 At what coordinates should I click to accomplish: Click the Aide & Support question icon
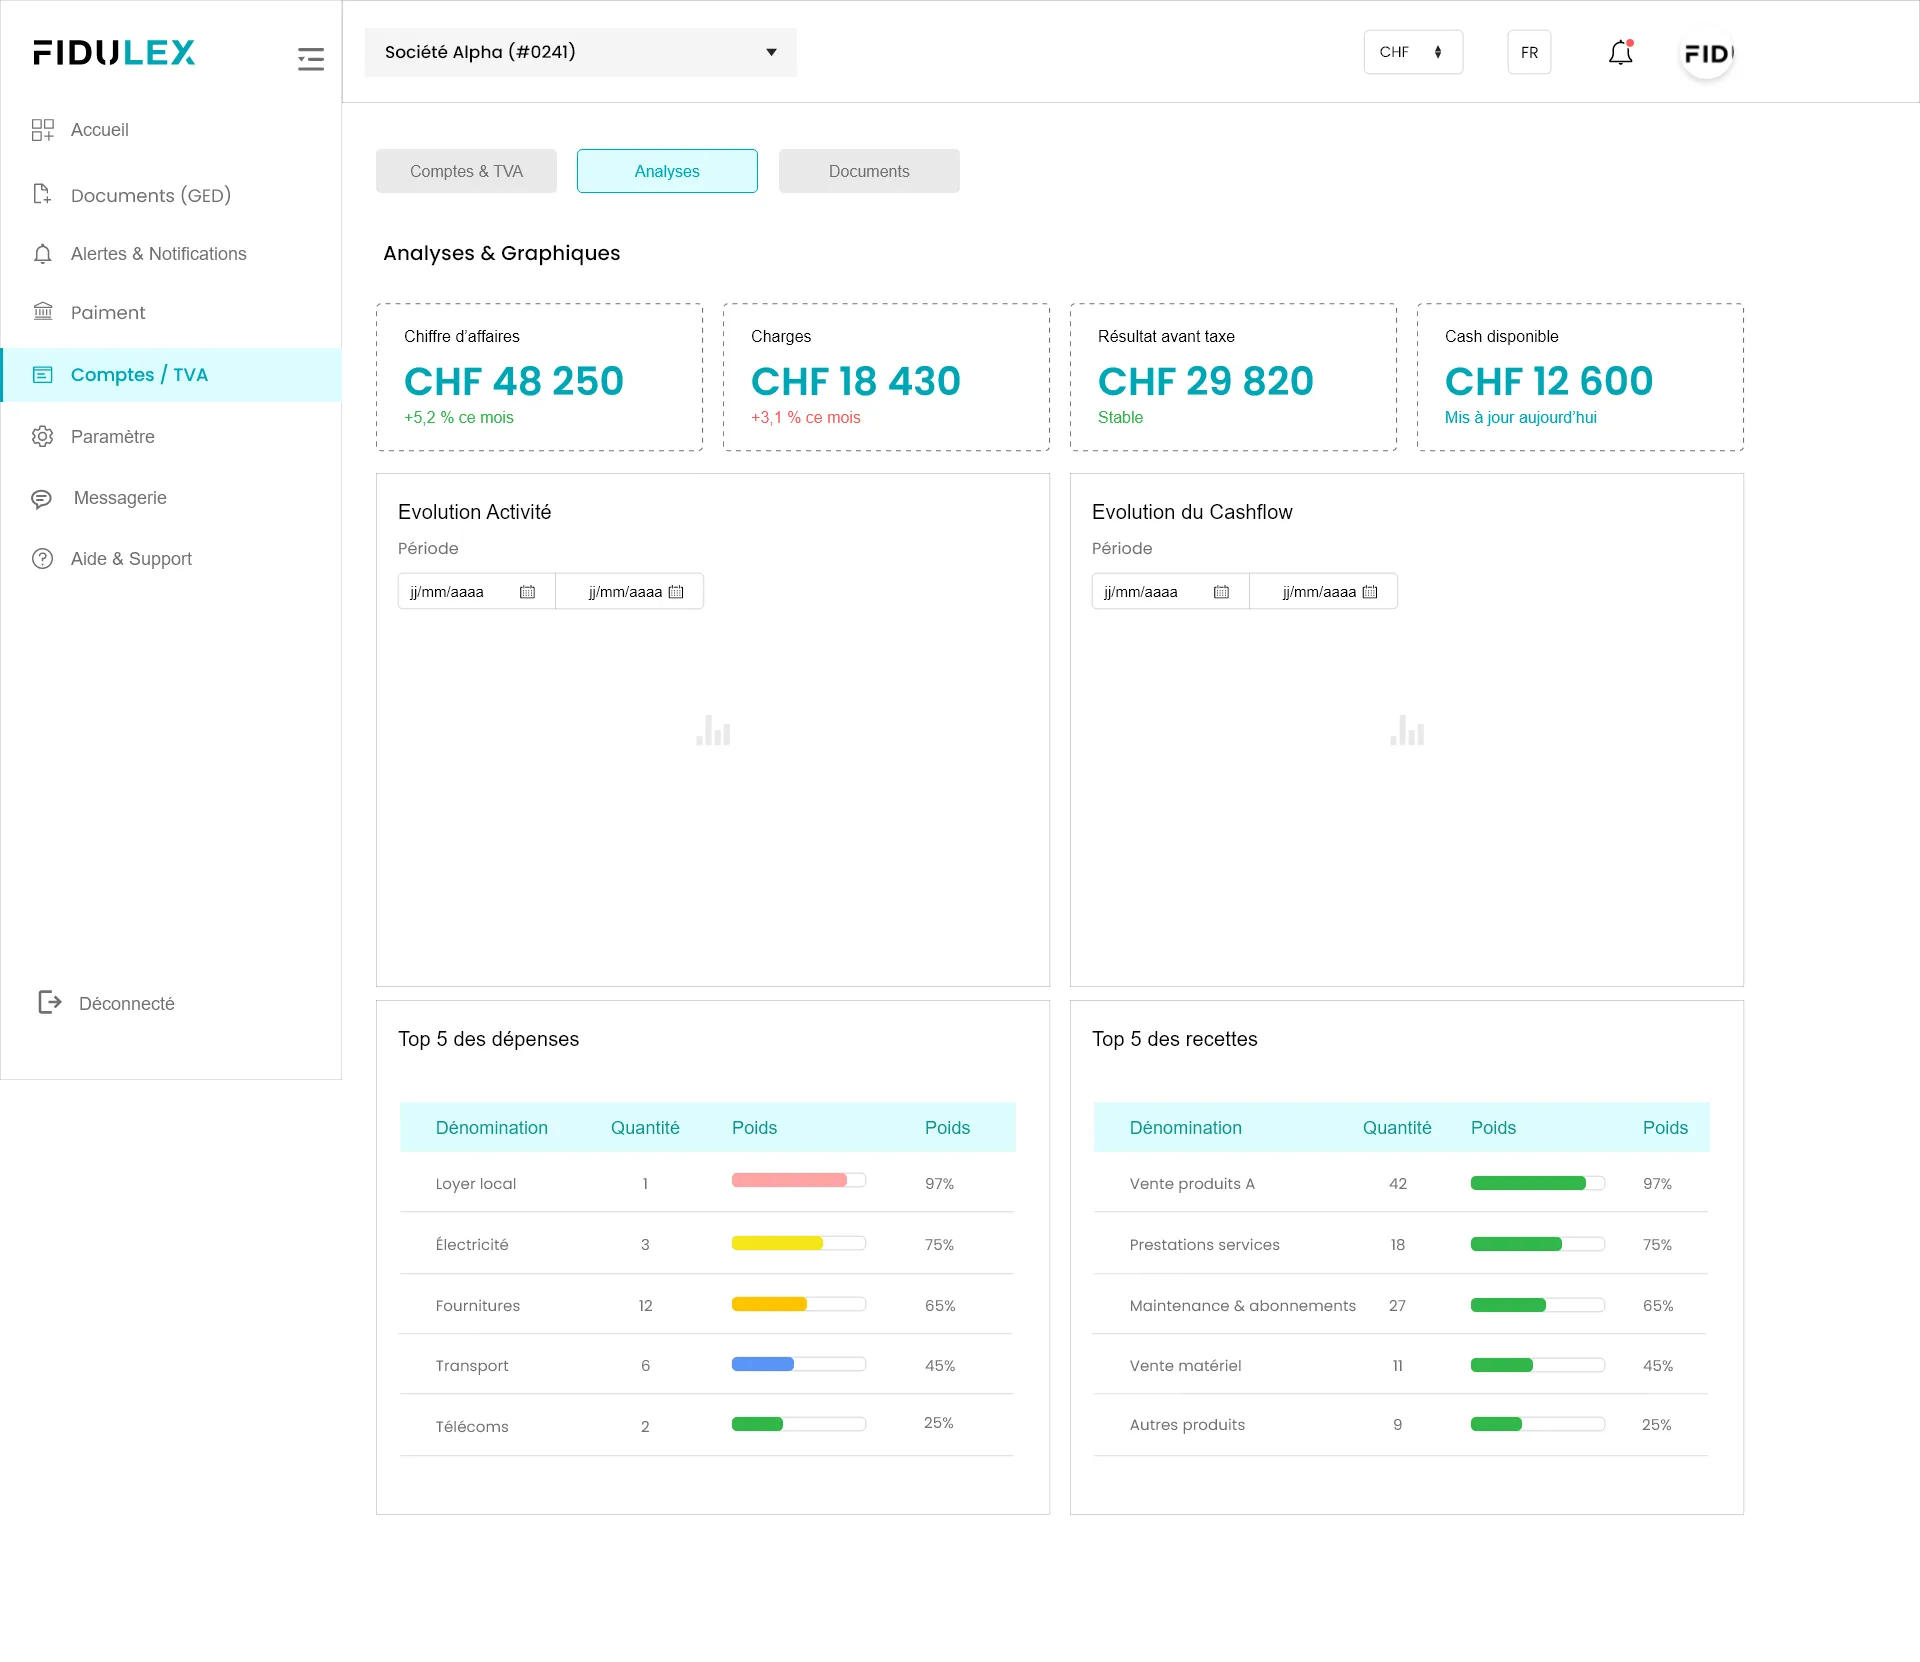click(42, 559)
